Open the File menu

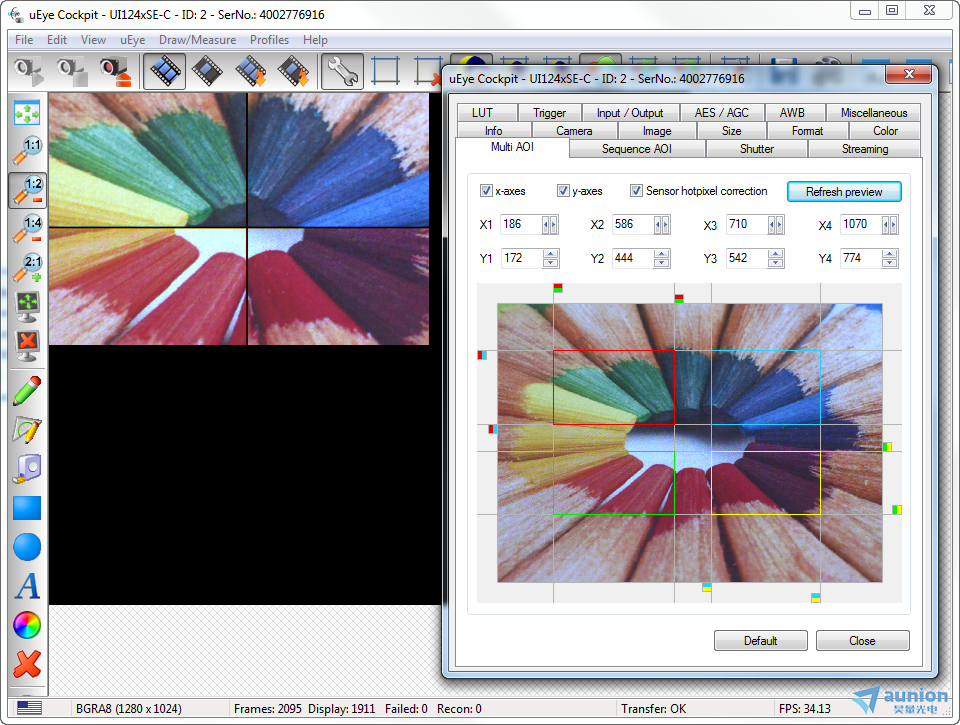tap(24, 40)
